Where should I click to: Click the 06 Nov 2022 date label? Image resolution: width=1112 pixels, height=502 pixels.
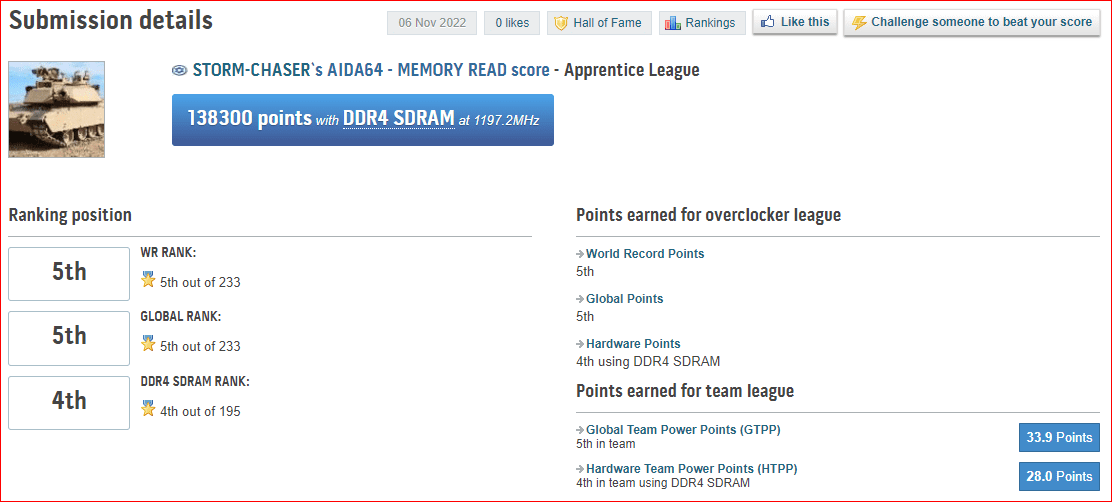(x=432, y=23)
